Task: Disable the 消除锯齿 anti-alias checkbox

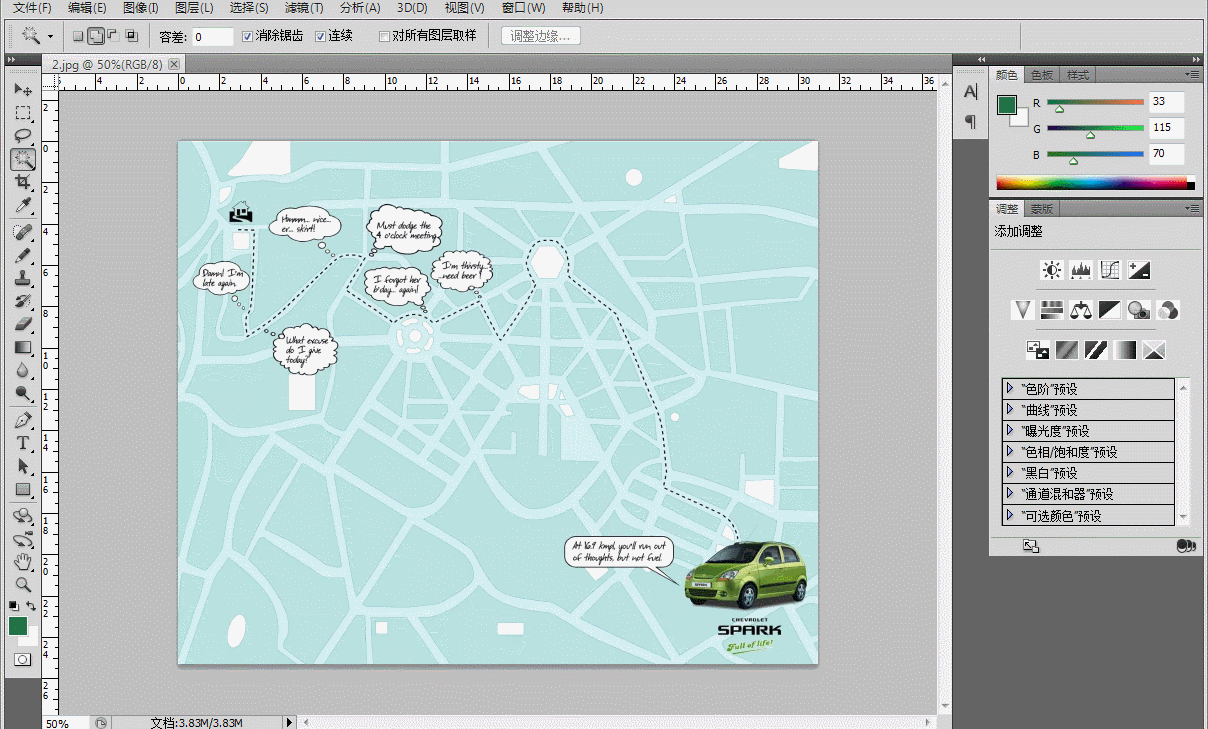Action: [248, 36]
